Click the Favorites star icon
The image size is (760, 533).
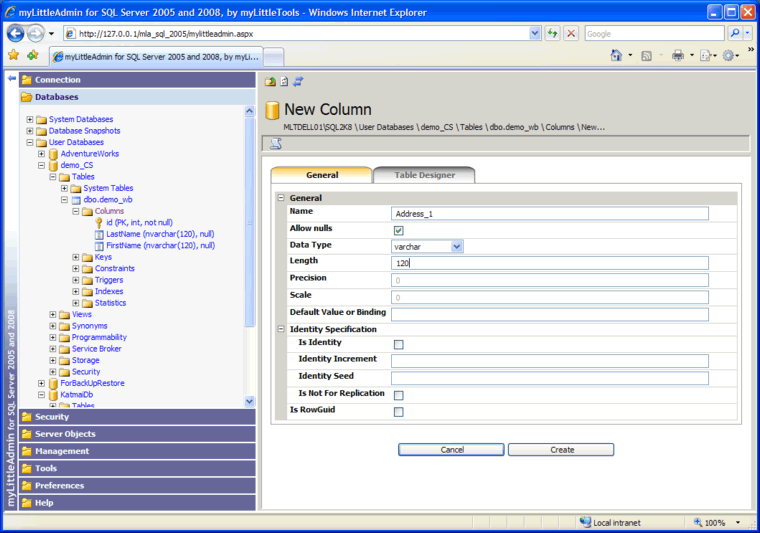pyautogui.click(x=14, y=55)
